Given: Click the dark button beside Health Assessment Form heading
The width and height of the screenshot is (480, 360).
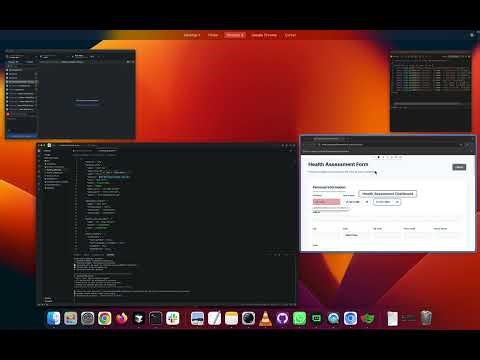Looking at the screenshot, I should pos(459,167).
